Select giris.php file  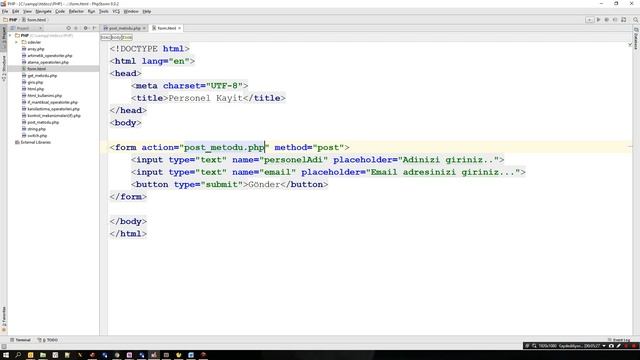click(x=33, y=82)
